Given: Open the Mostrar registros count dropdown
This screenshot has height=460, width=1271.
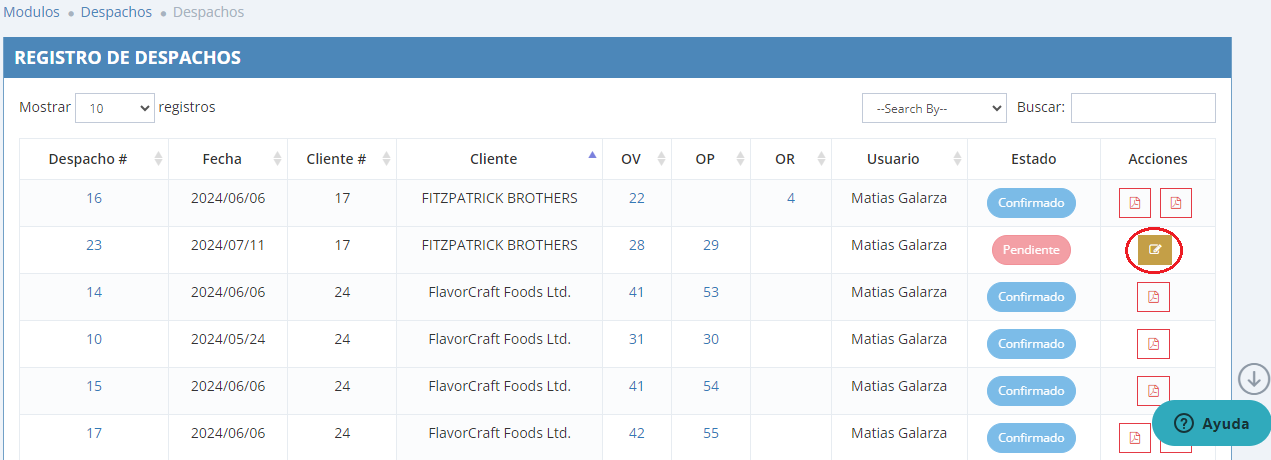Looking at the screenshot, I should 115,108.
